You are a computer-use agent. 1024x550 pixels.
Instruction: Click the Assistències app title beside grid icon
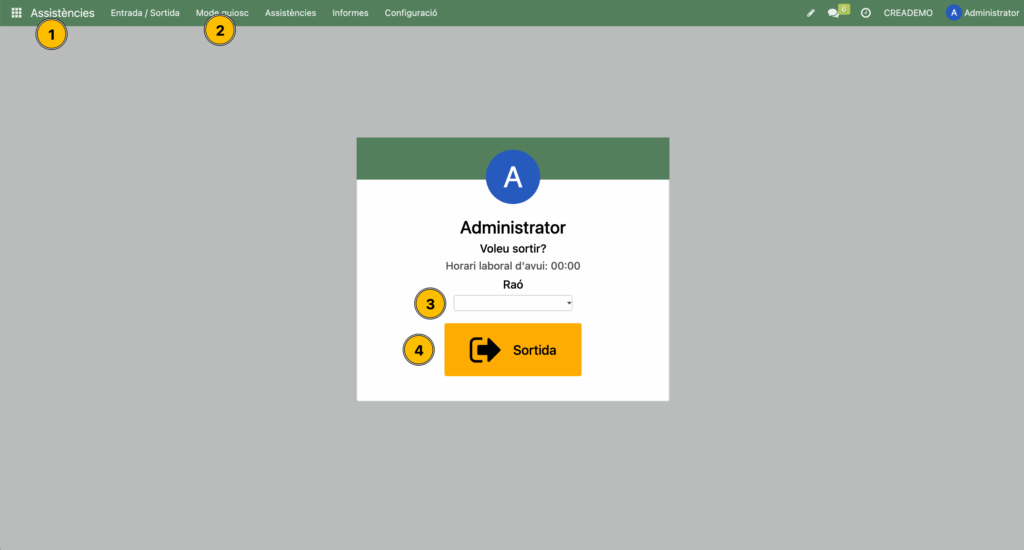[x=63, y=13]
